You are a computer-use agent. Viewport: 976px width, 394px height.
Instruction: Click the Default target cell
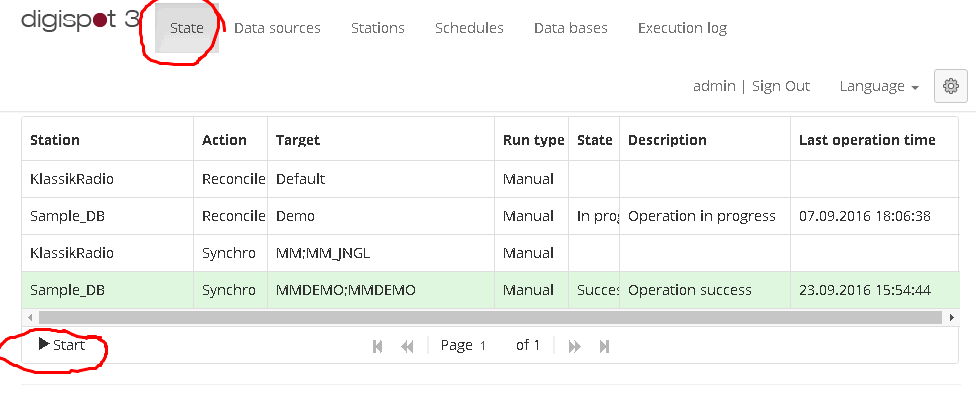pos(381,179)
